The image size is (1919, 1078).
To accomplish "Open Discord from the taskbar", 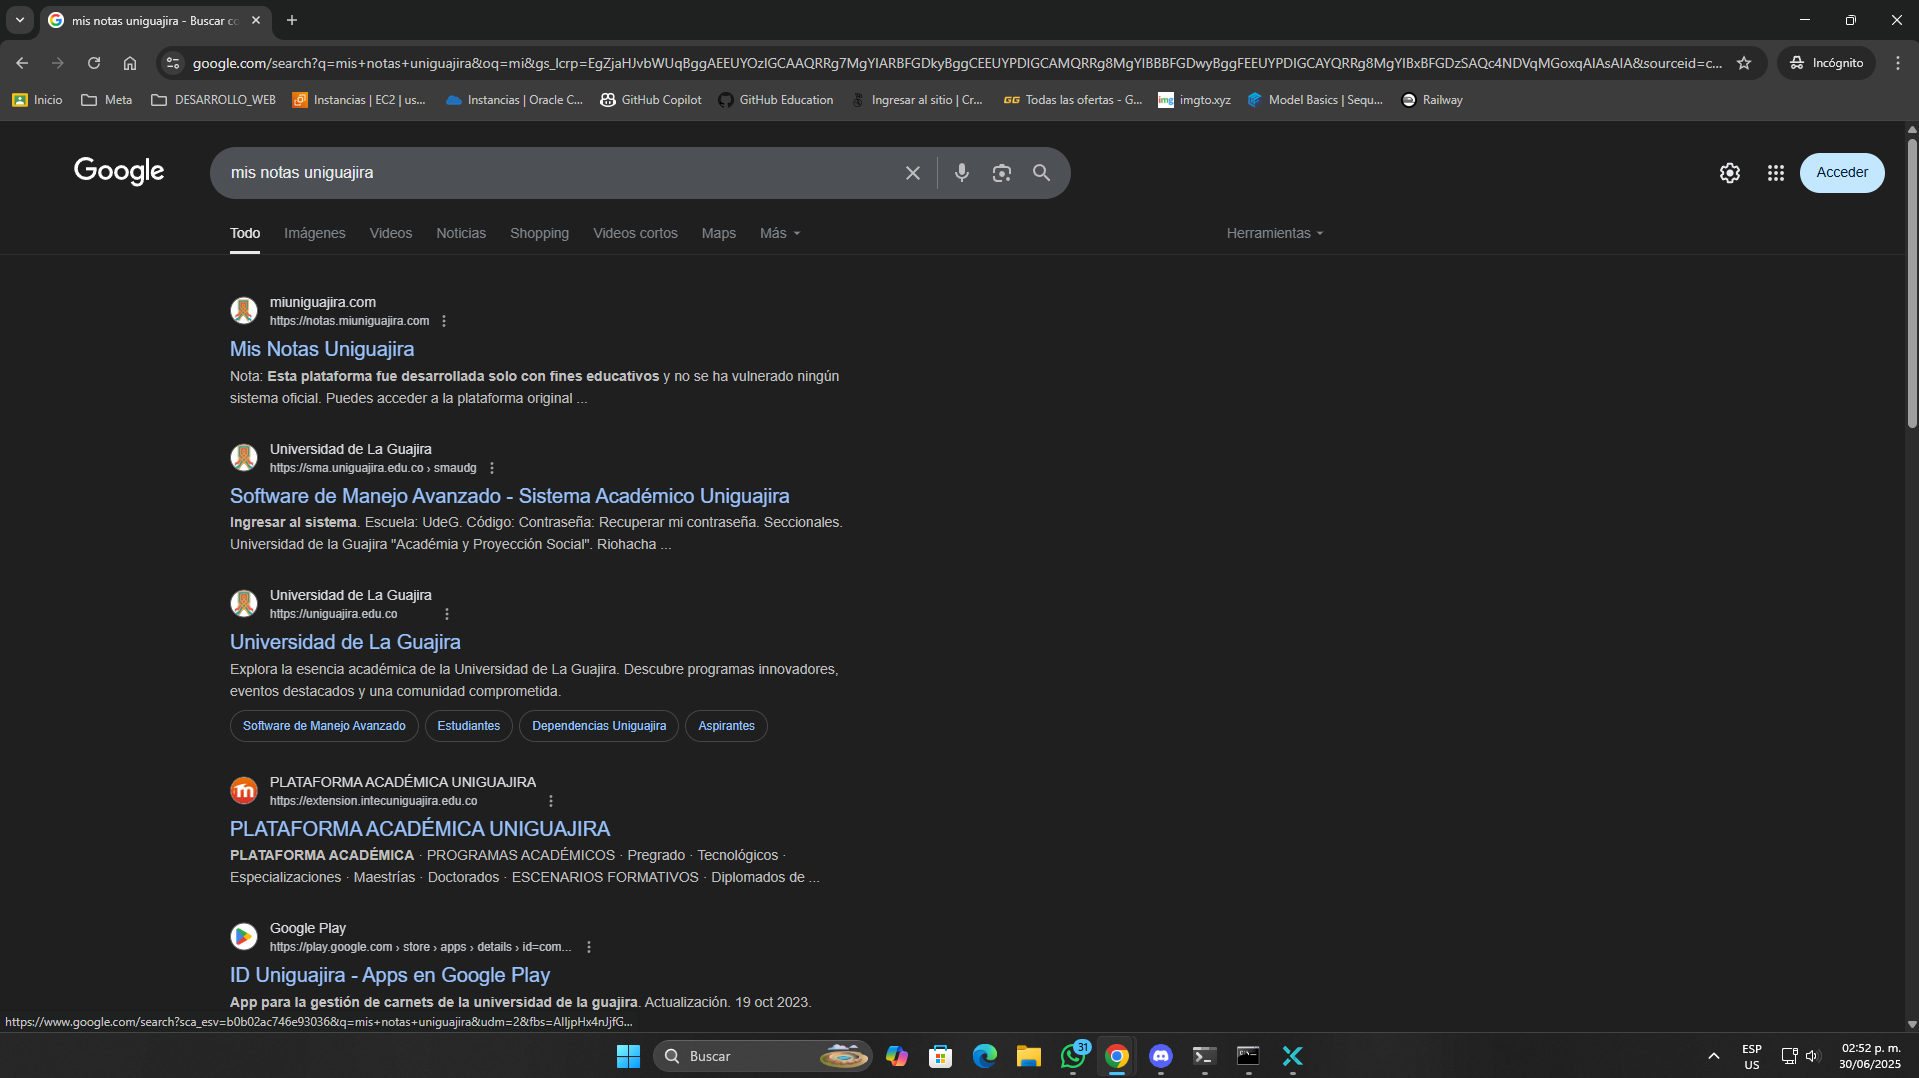I will [x=1160, y=1056].
